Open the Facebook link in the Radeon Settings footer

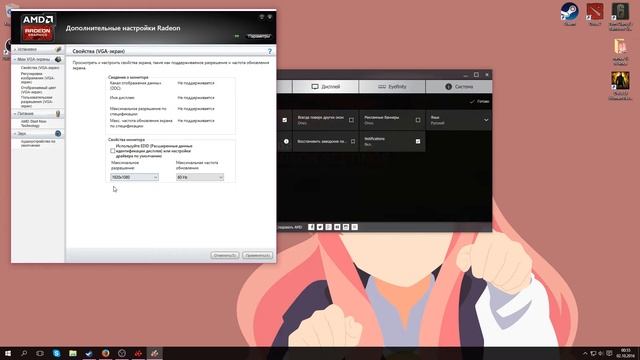click(x=311, y=227)
